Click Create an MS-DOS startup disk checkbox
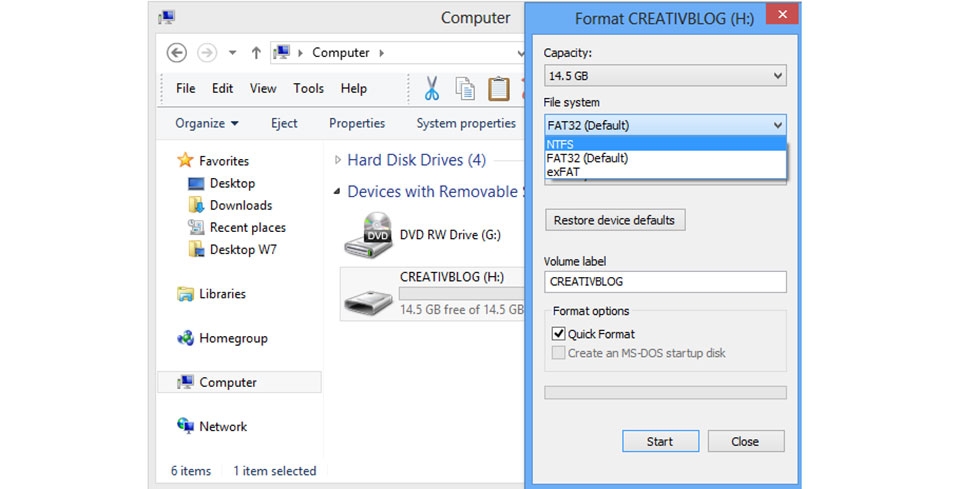The image size is (960, 489). tap(558, 353)
